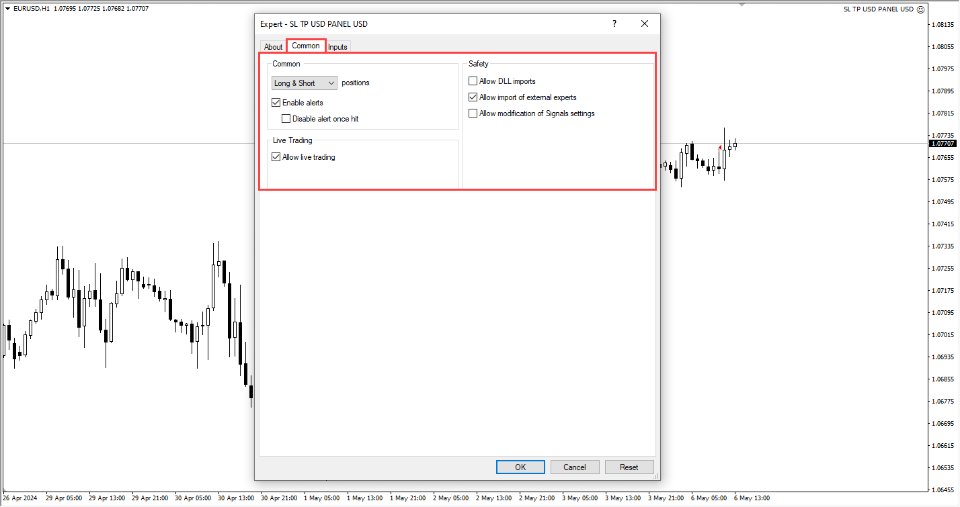Switch to the About tab

[273, 47]
